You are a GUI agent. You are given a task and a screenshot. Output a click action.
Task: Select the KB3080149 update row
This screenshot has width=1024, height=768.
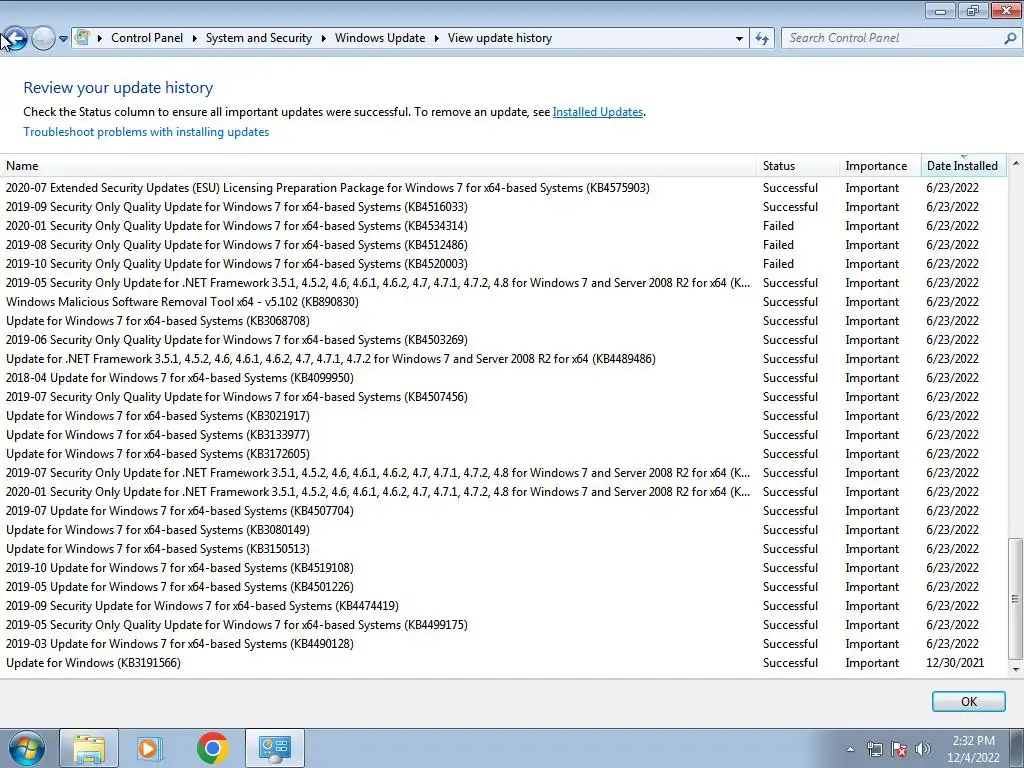point(503,530)
